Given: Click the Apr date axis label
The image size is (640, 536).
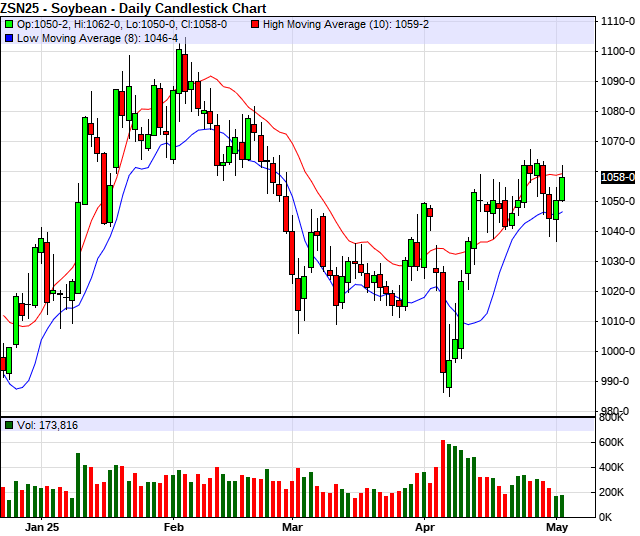Looking at the screenshot, I should click(425, 526).
